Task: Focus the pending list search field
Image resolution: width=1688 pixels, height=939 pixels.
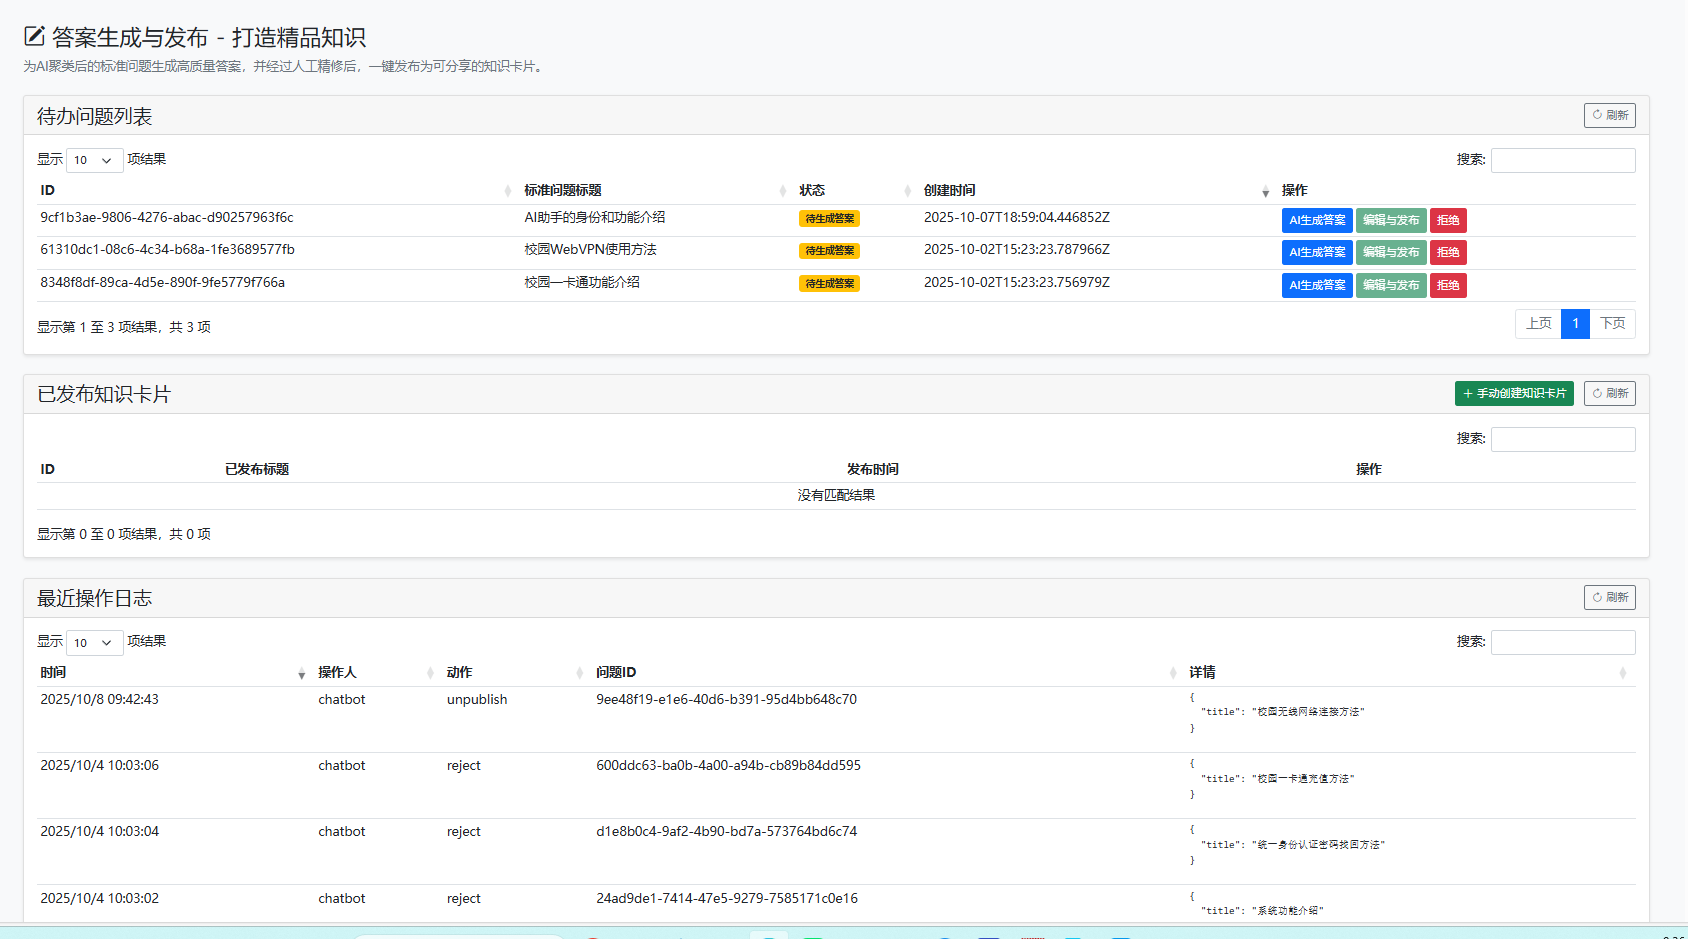Action: [1562, 160]
